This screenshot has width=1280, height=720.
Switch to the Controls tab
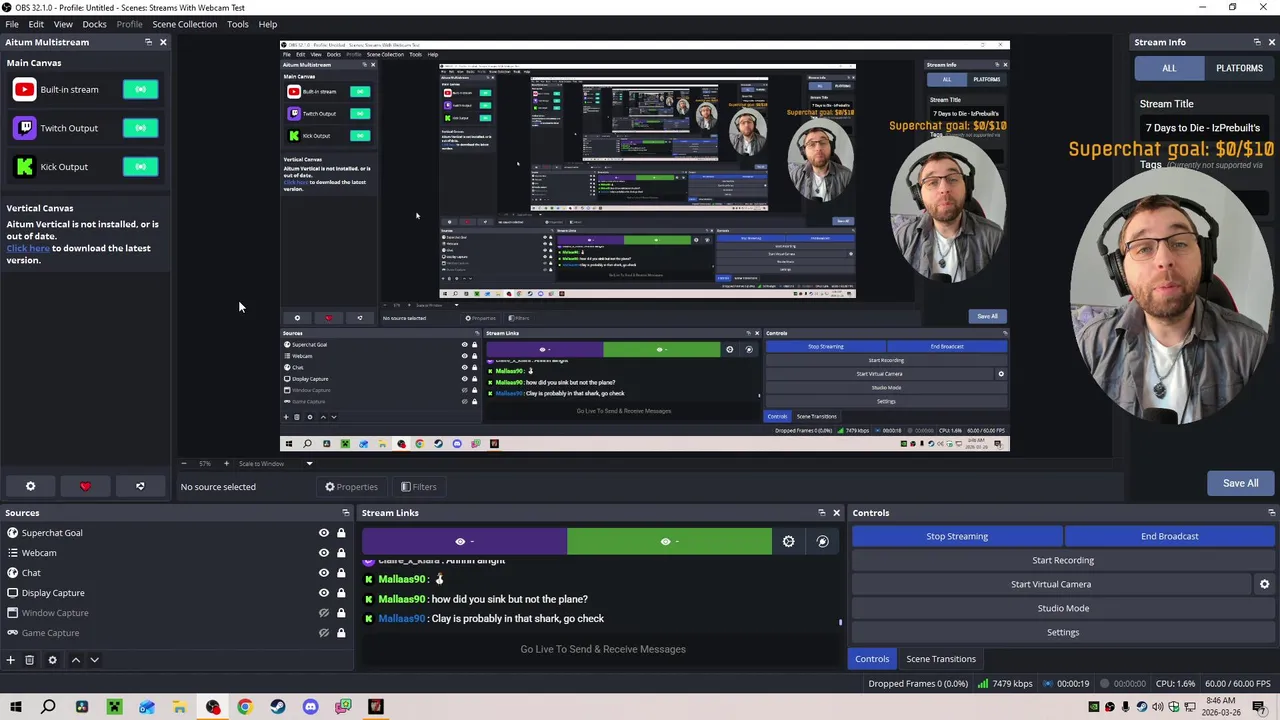[x=872, y=659]
